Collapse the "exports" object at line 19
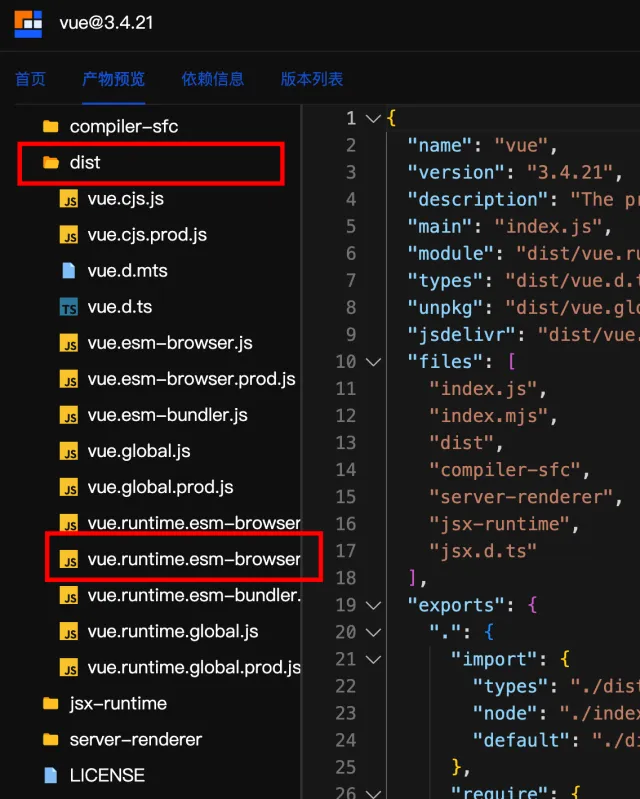640x799 pixels. tap(374, 606)
